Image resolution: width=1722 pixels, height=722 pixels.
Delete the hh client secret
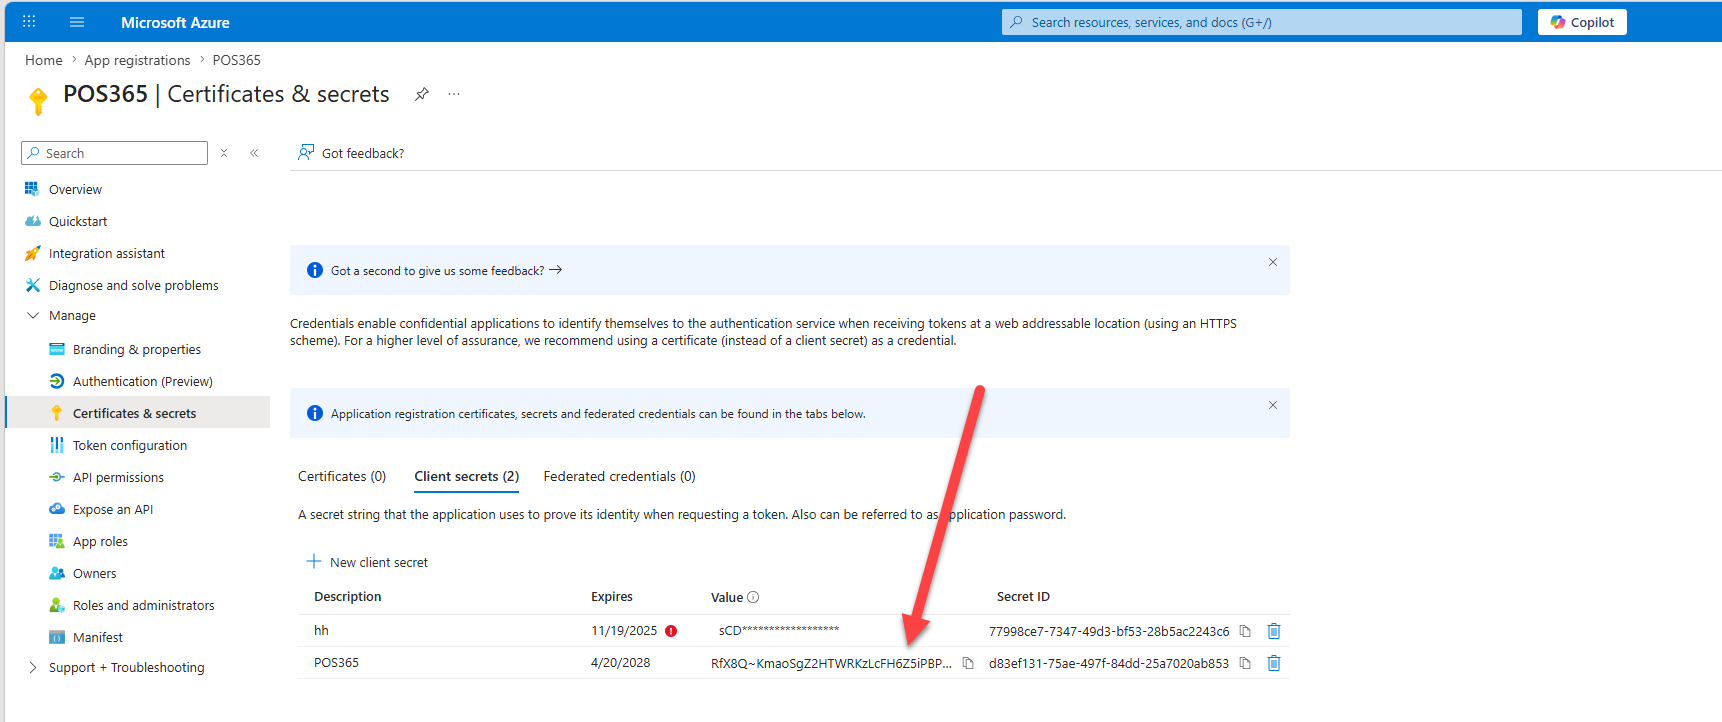point(1274,631)
